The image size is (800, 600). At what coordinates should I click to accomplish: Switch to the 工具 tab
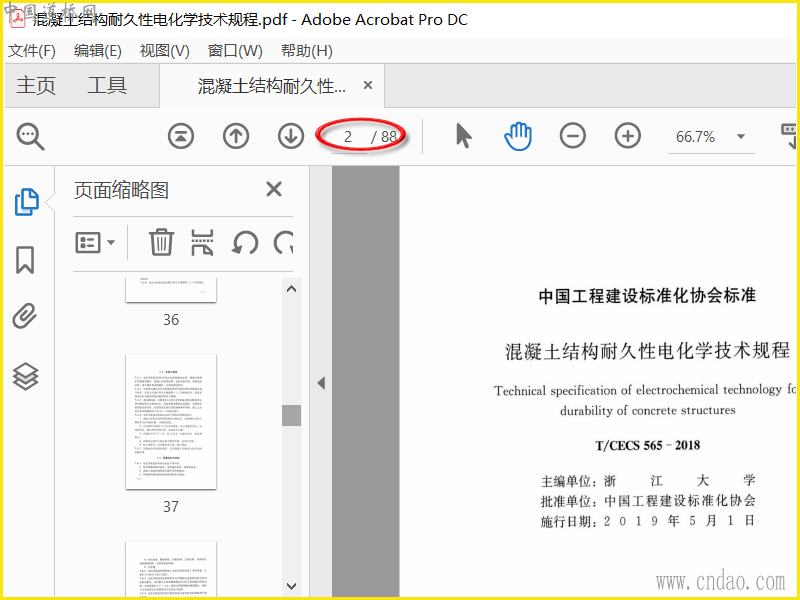pos(107,85)
